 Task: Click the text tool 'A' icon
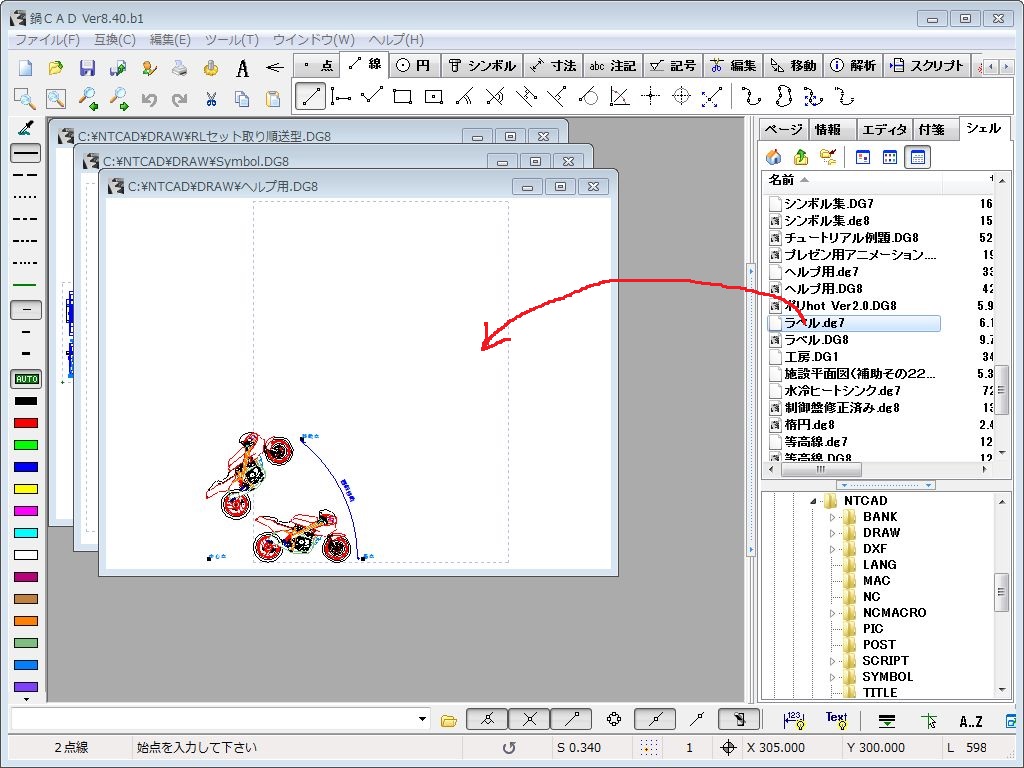pos(242,68)
